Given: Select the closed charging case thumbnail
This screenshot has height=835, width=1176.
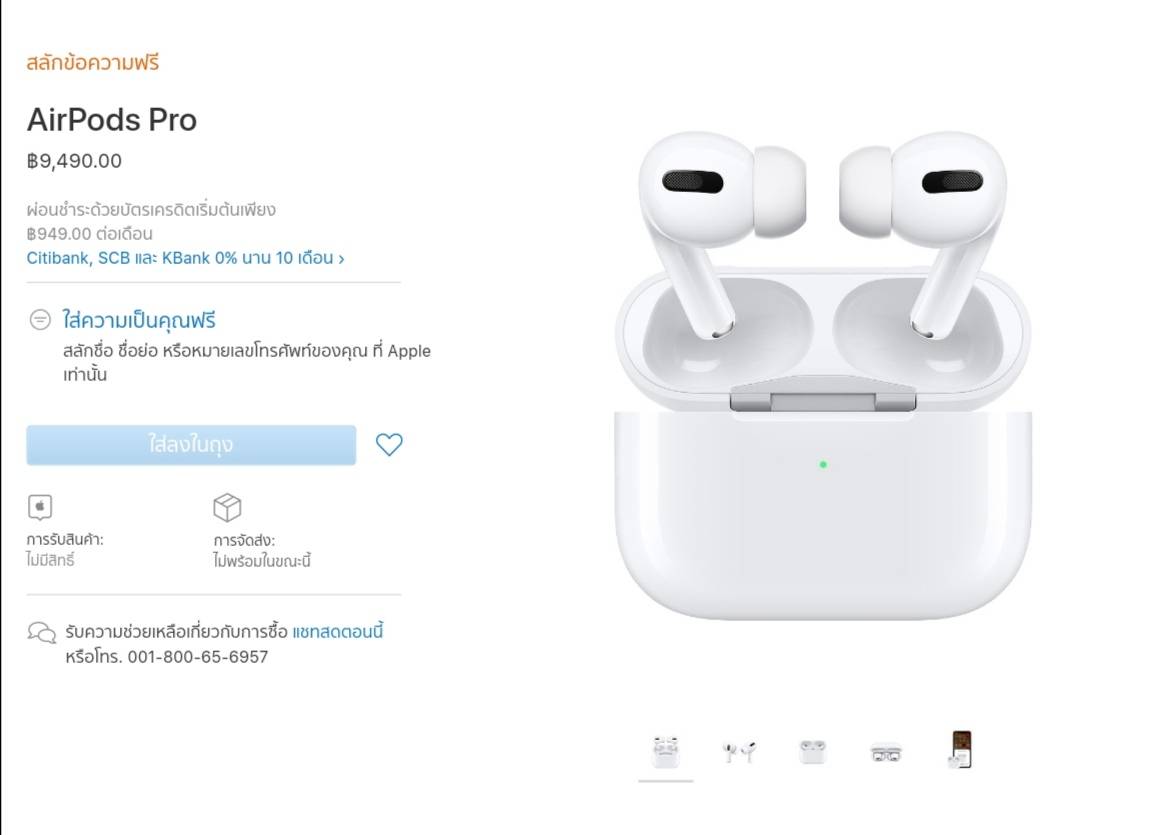Looking at the screenshot, I should (812, 751).
